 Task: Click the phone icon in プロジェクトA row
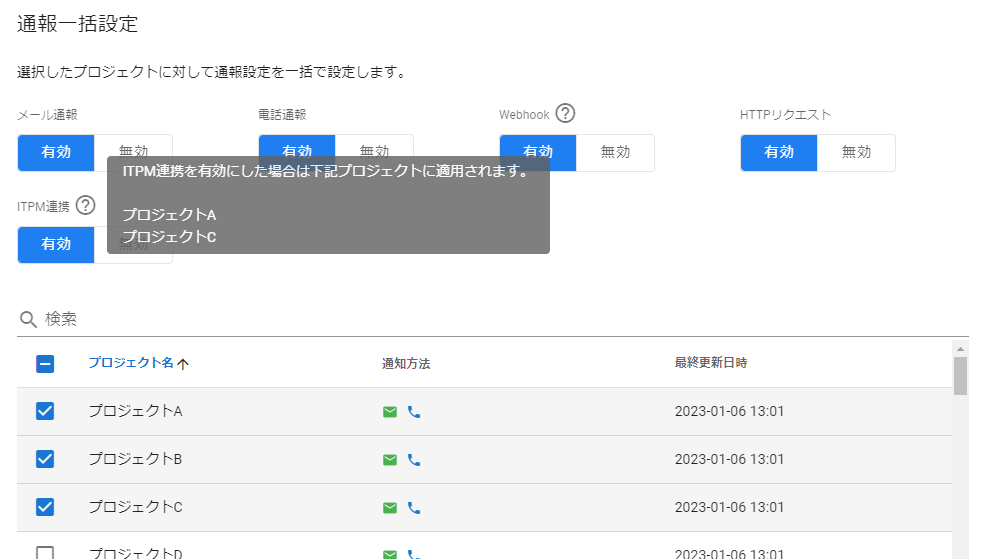click(414, 412)
